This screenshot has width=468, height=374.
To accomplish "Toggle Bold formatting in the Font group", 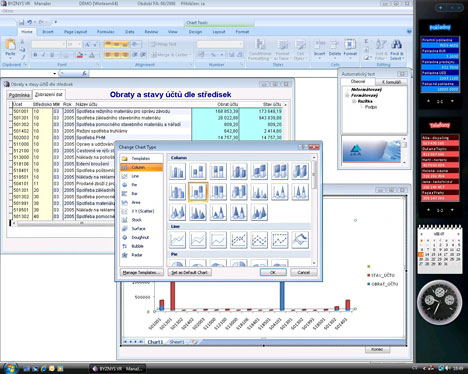I will point(35,54).
